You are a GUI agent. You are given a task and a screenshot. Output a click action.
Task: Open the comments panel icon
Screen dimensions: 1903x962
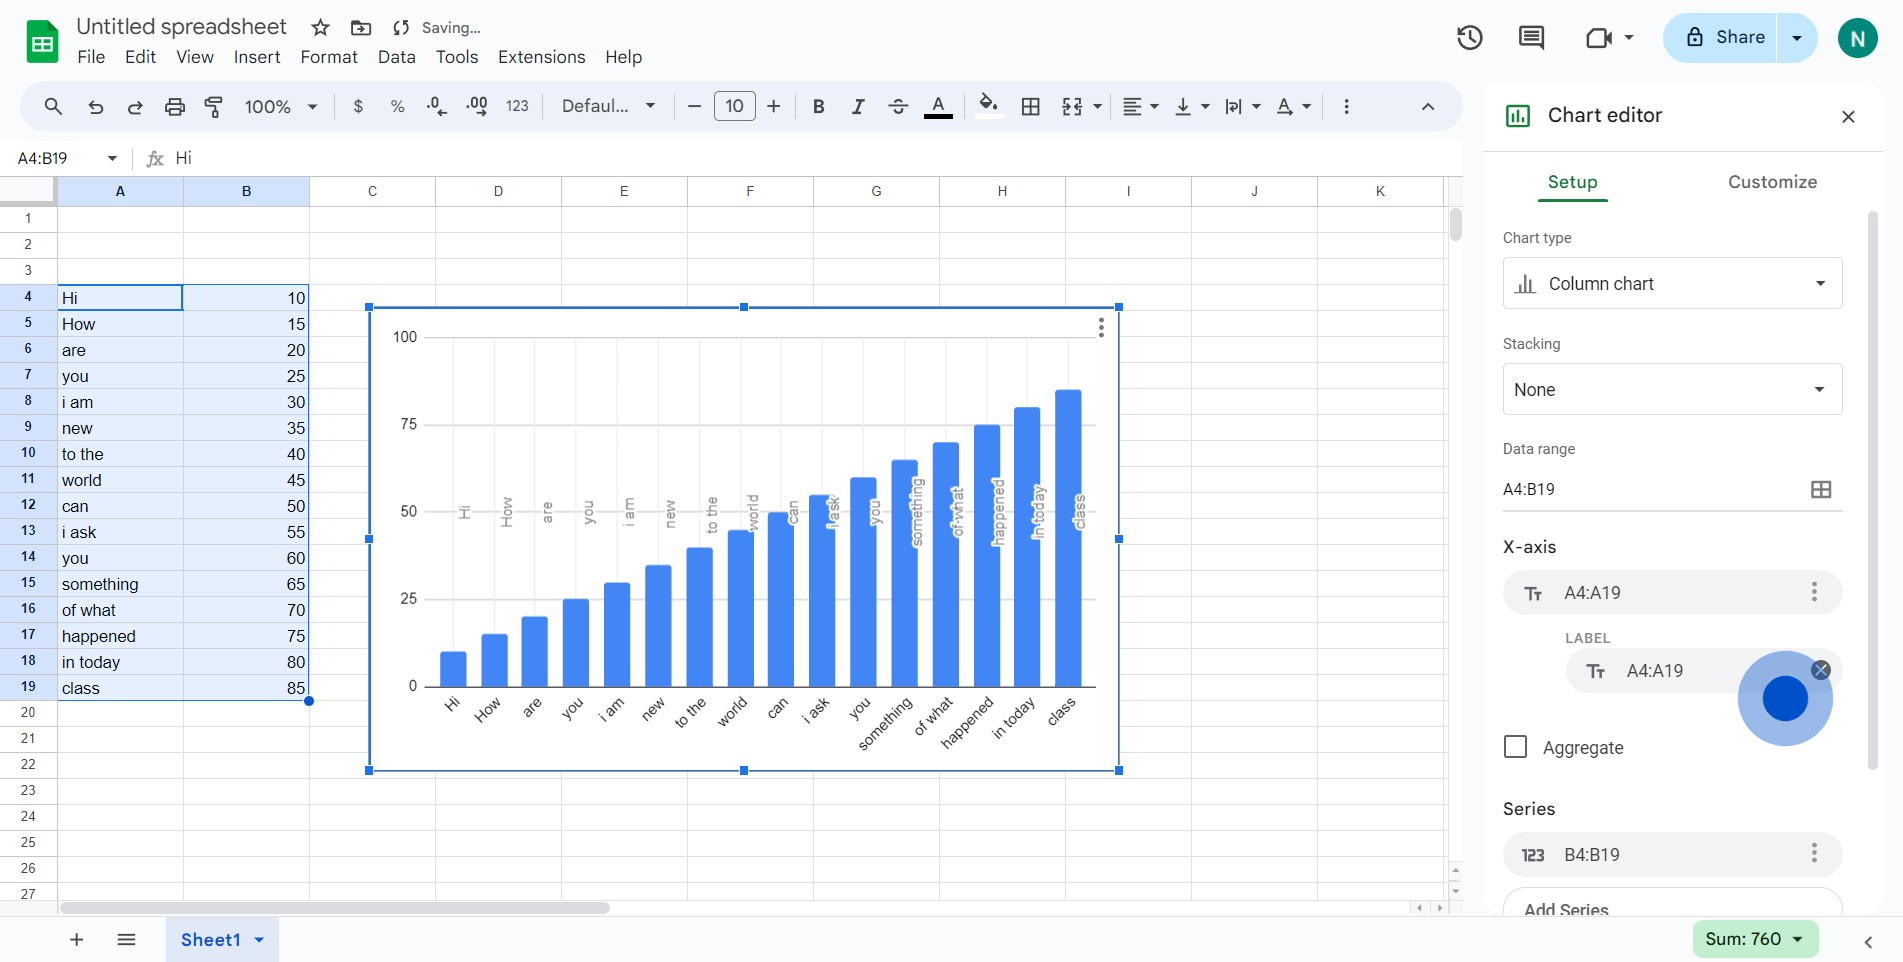click(x=1531, y=38)
